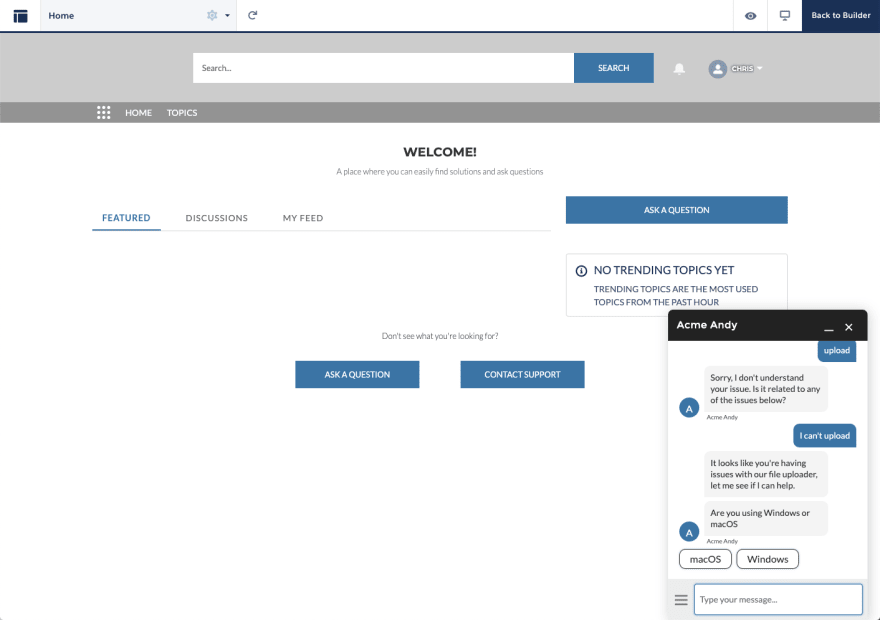Viewport: 880px width, 620px height.
Task: Click the WELCOME! heading
Action: [440, 152]
